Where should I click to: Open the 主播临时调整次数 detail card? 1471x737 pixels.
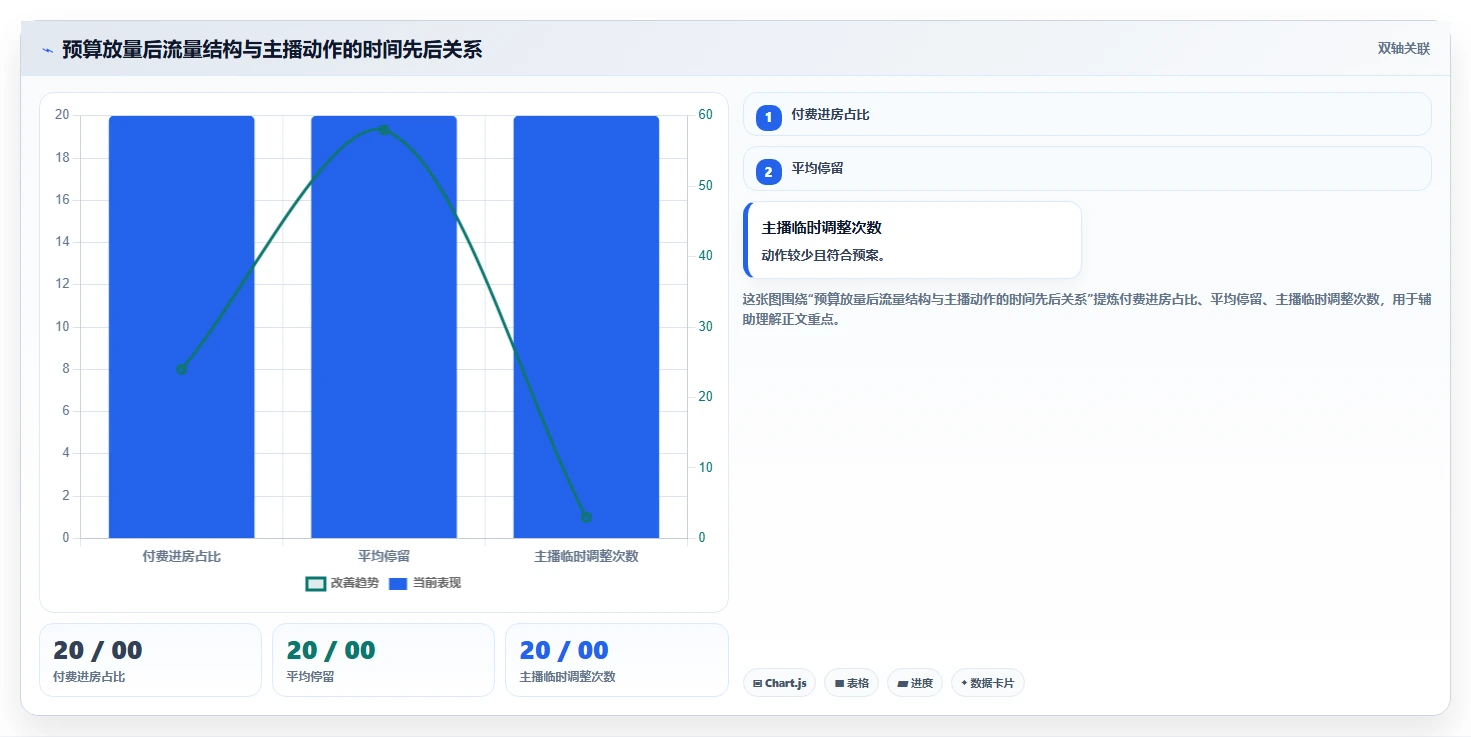point(913,239)
